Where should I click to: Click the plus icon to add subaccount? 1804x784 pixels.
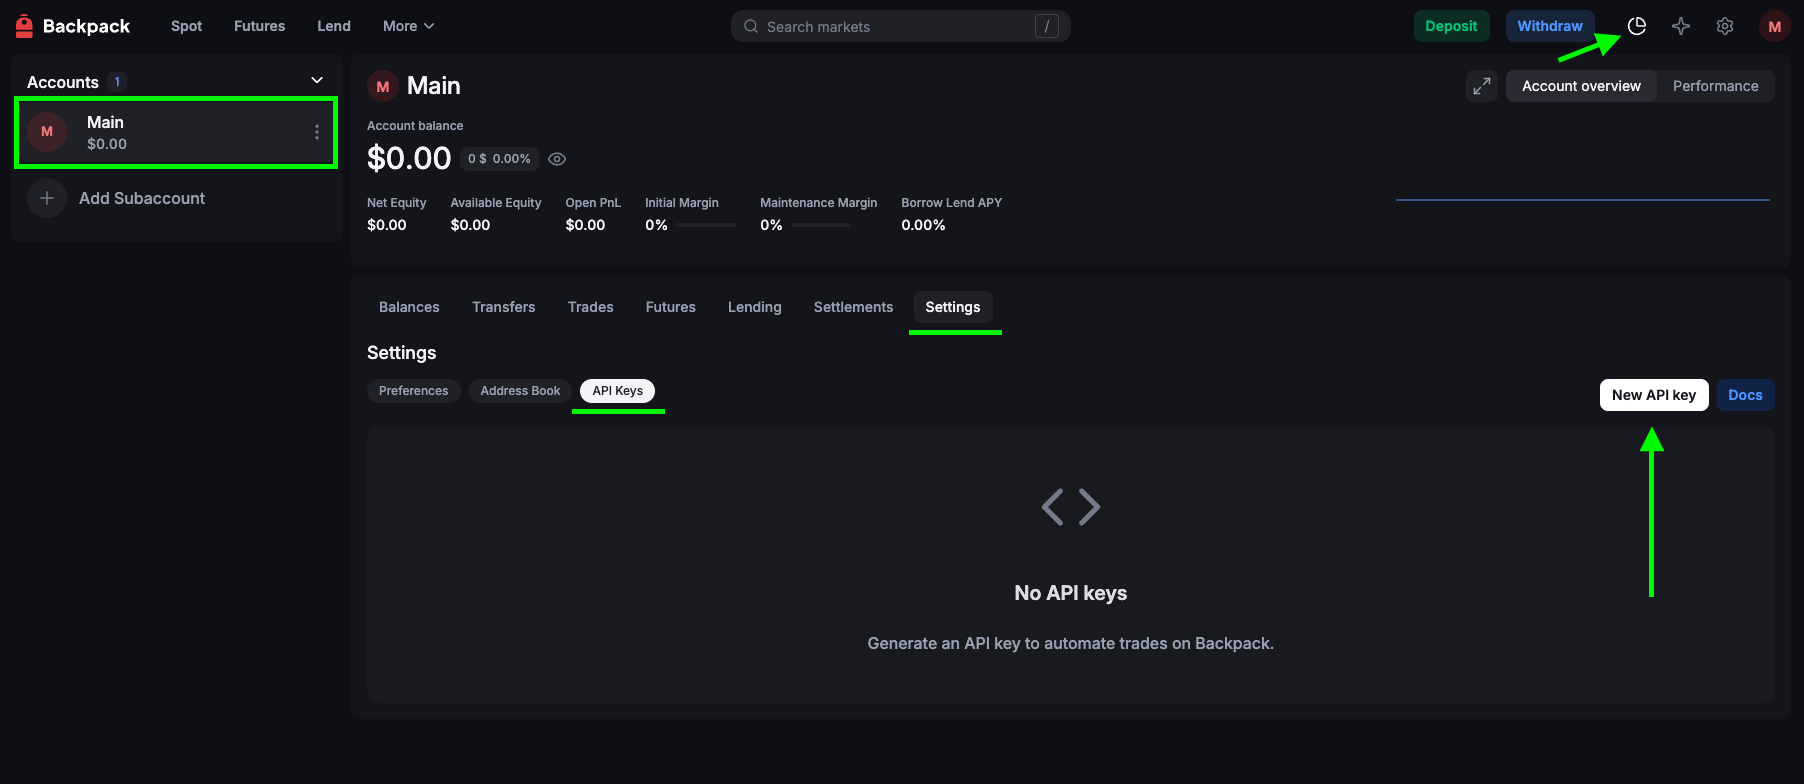tap(47, 198)
